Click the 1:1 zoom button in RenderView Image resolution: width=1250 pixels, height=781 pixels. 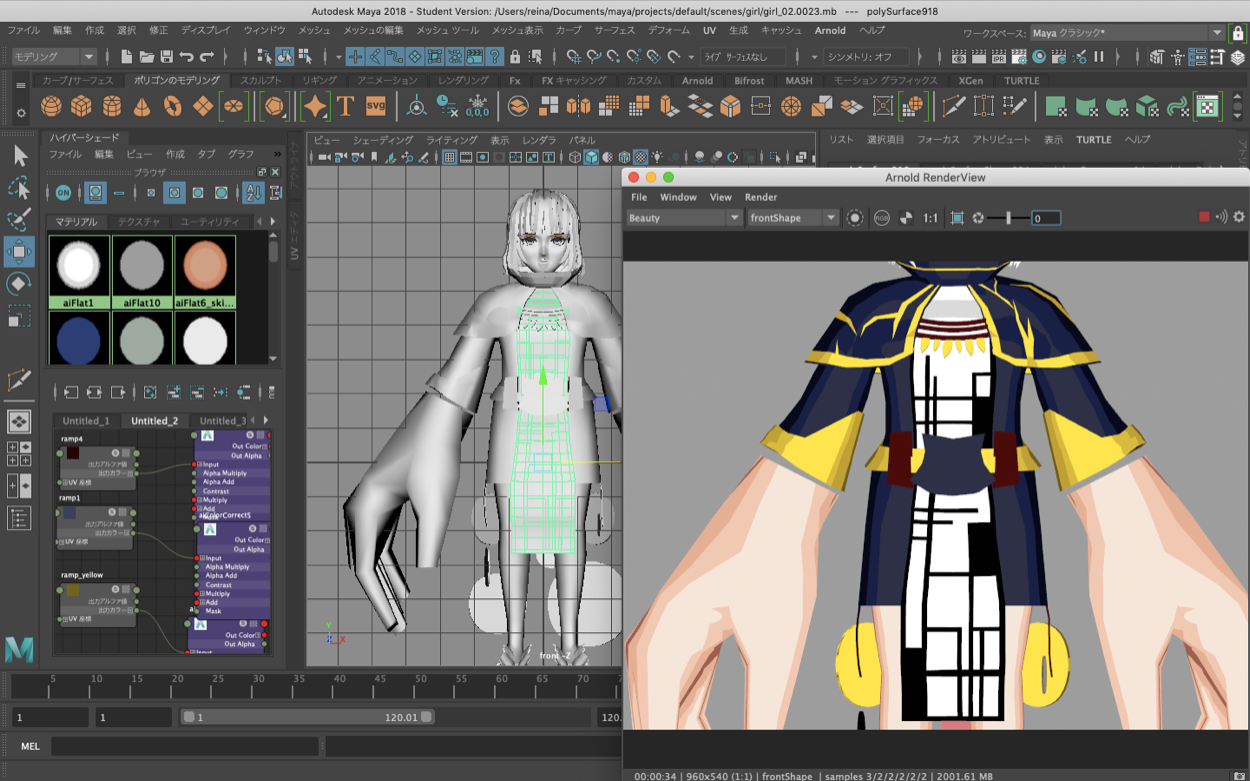930,218
